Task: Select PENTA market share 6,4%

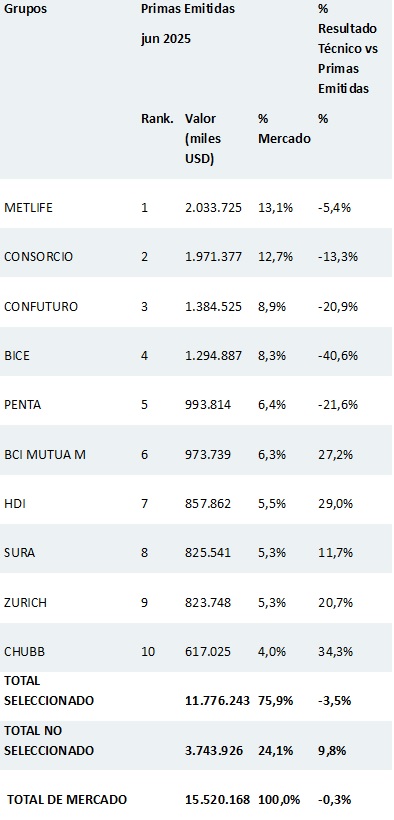Action: coord(272,405)
